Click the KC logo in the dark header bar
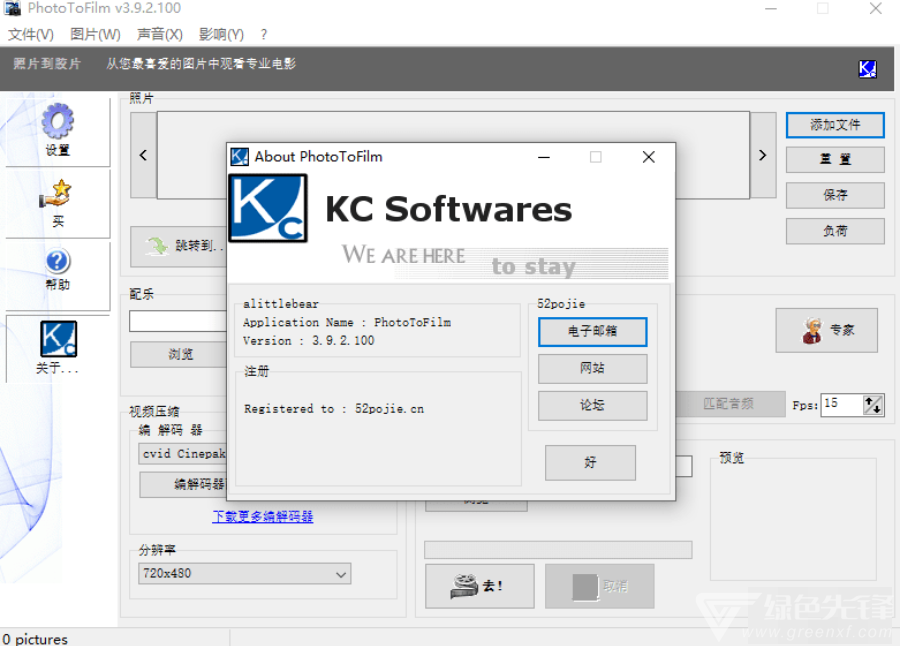The width and height of the screenshot is (903, 646). (867, 69)
